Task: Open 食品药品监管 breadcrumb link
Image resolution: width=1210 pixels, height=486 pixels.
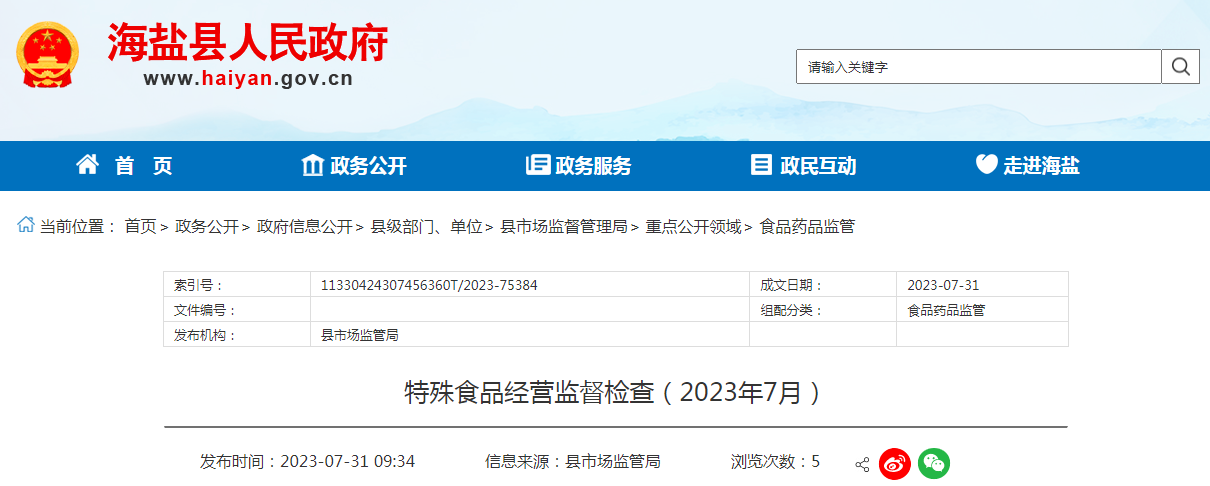Action: [807, 227]
